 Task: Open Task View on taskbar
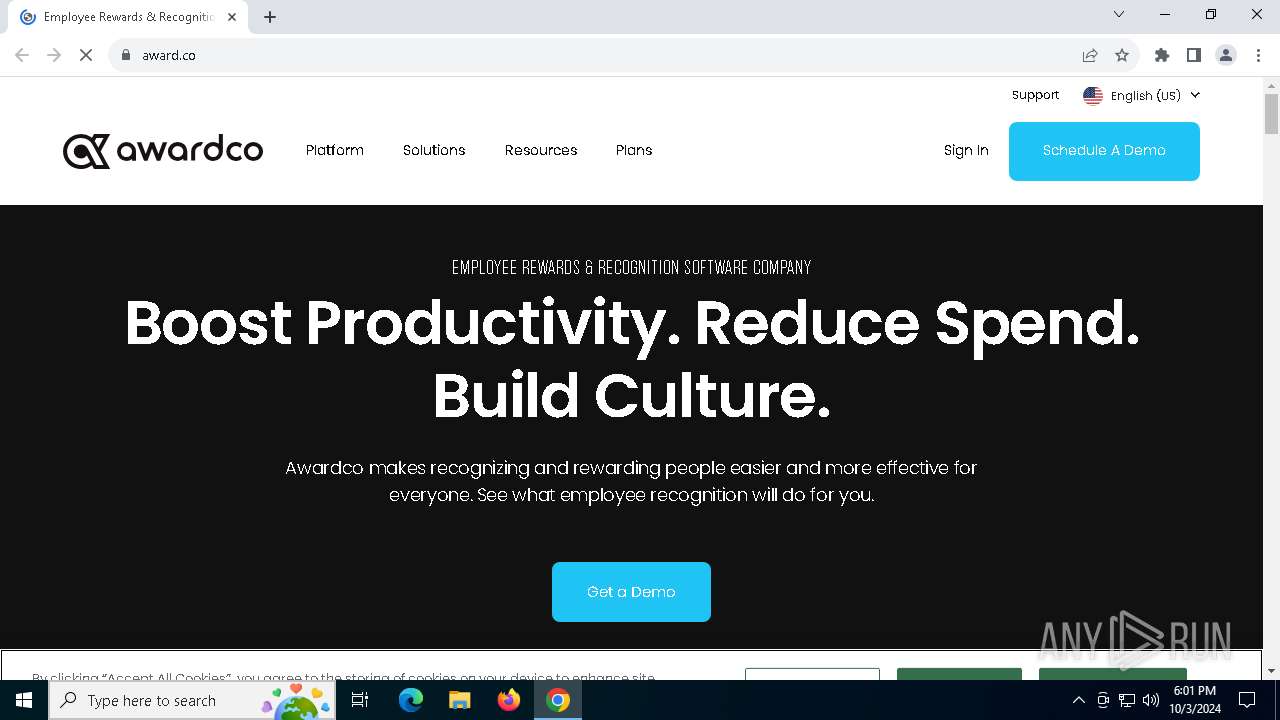tap(360, 700)
